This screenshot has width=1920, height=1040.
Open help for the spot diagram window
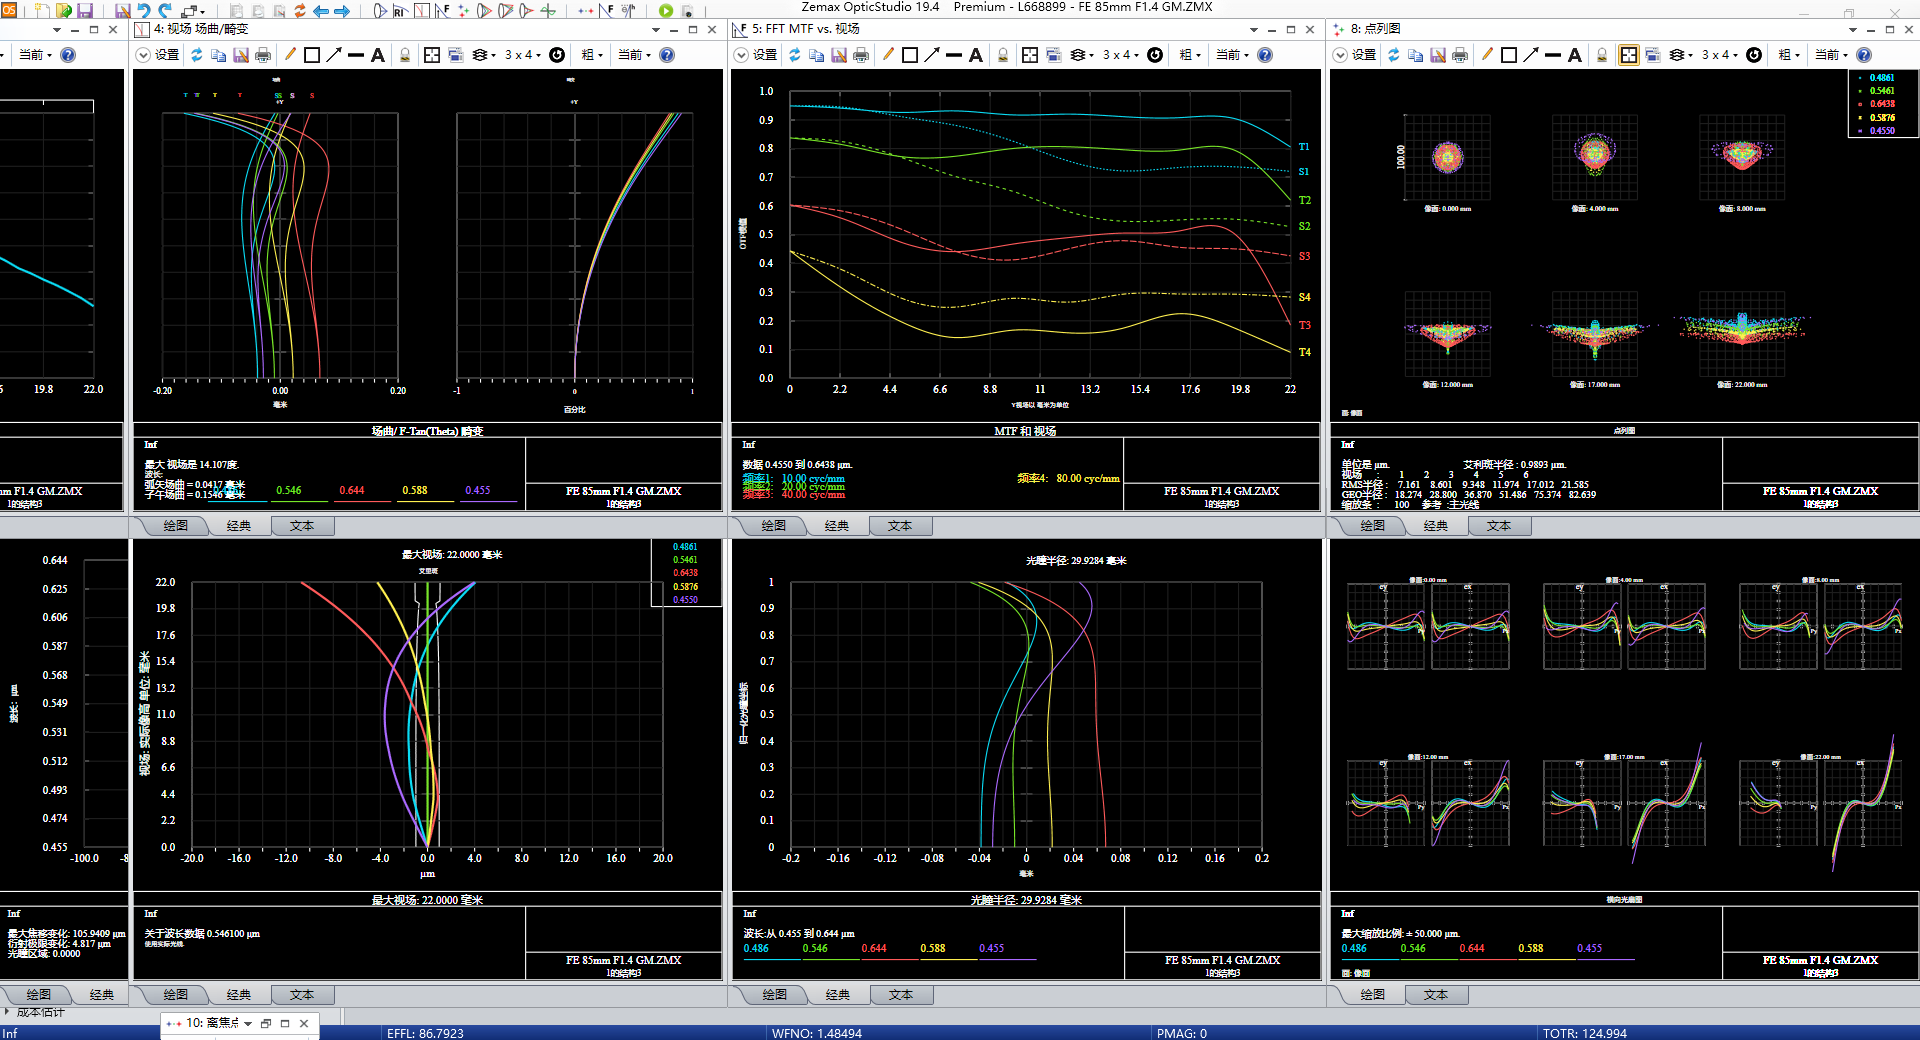point(1864,55)
